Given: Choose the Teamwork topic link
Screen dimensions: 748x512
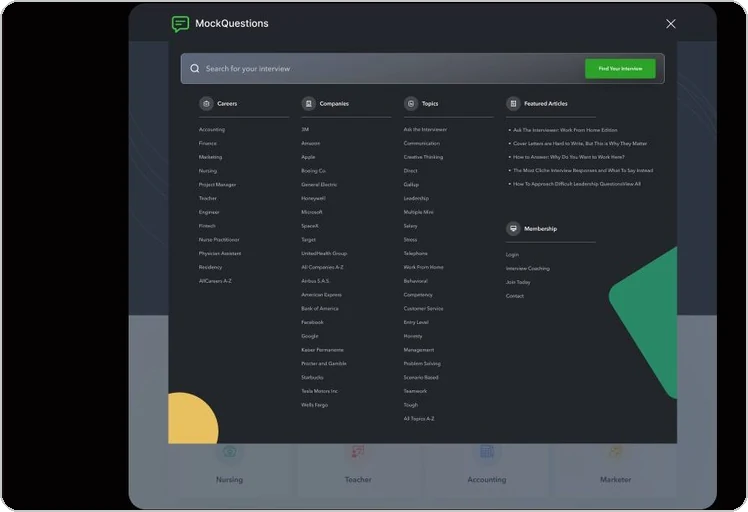Looking at the screenshot, I should pyautogui.click(x=416, y=391).
